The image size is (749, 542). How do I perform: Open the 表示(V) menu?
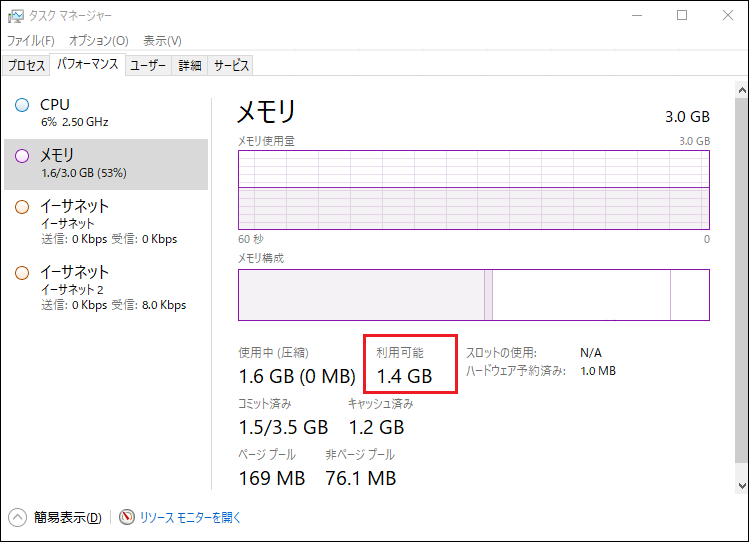point(162,41)
